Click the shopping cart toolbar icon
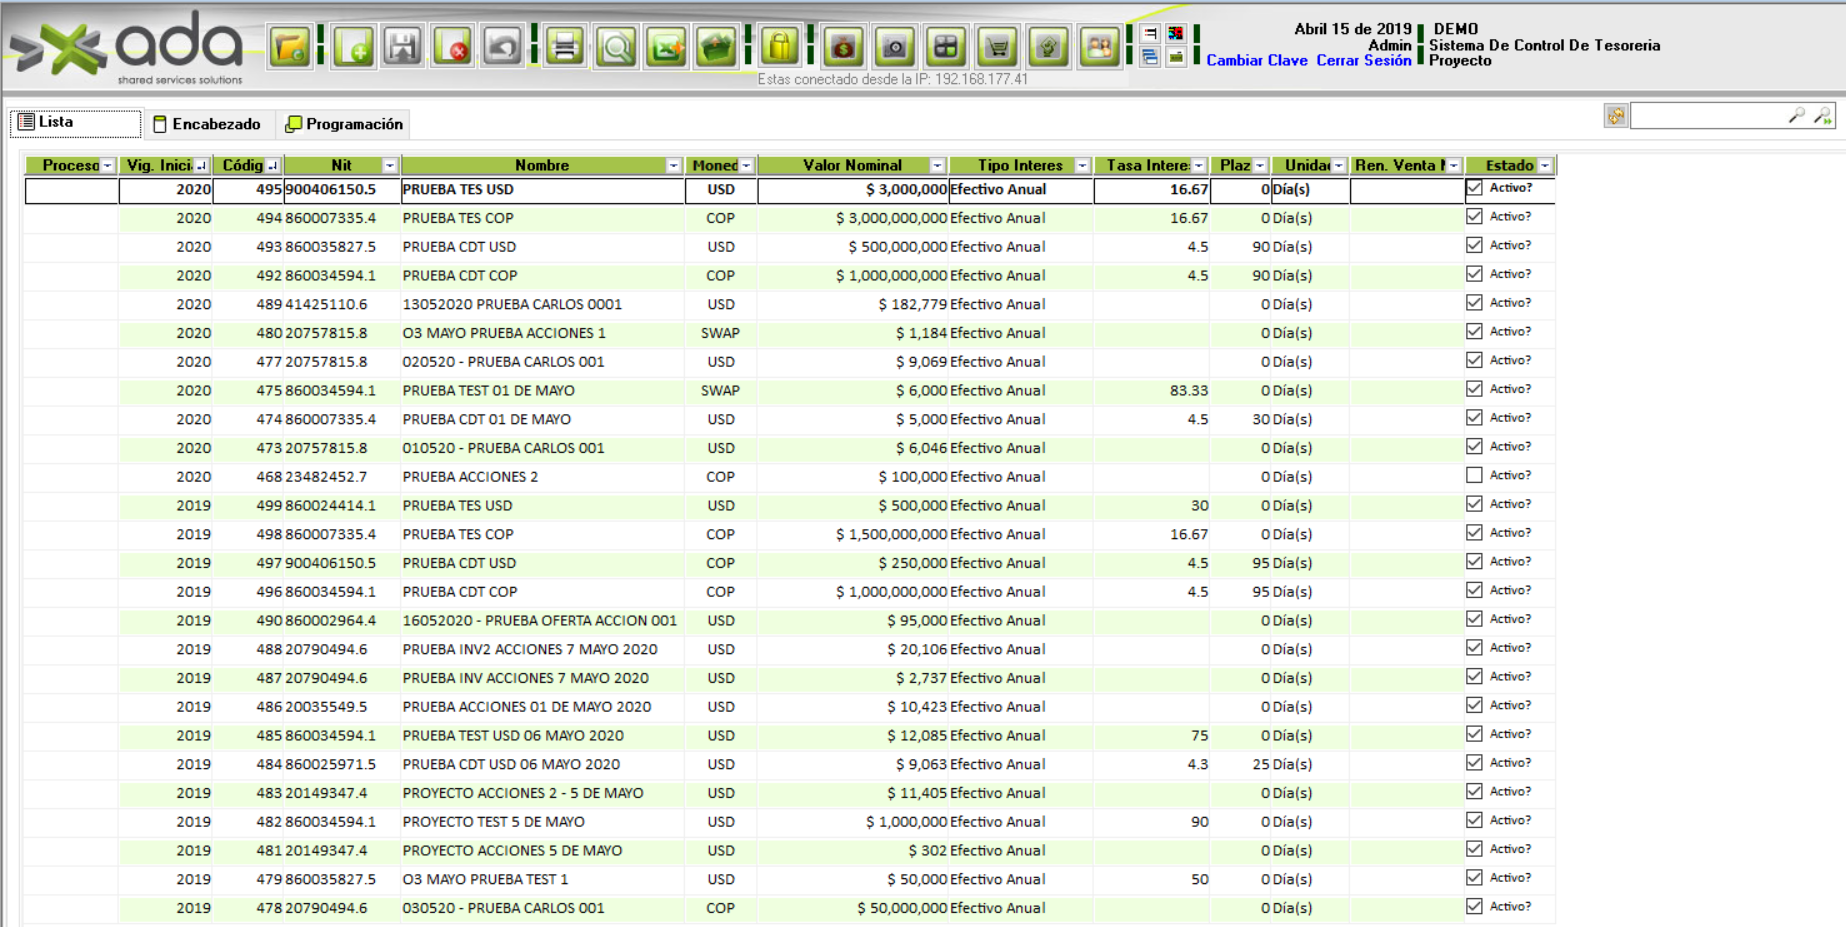The image size is (1846, 927). [997, 47]
